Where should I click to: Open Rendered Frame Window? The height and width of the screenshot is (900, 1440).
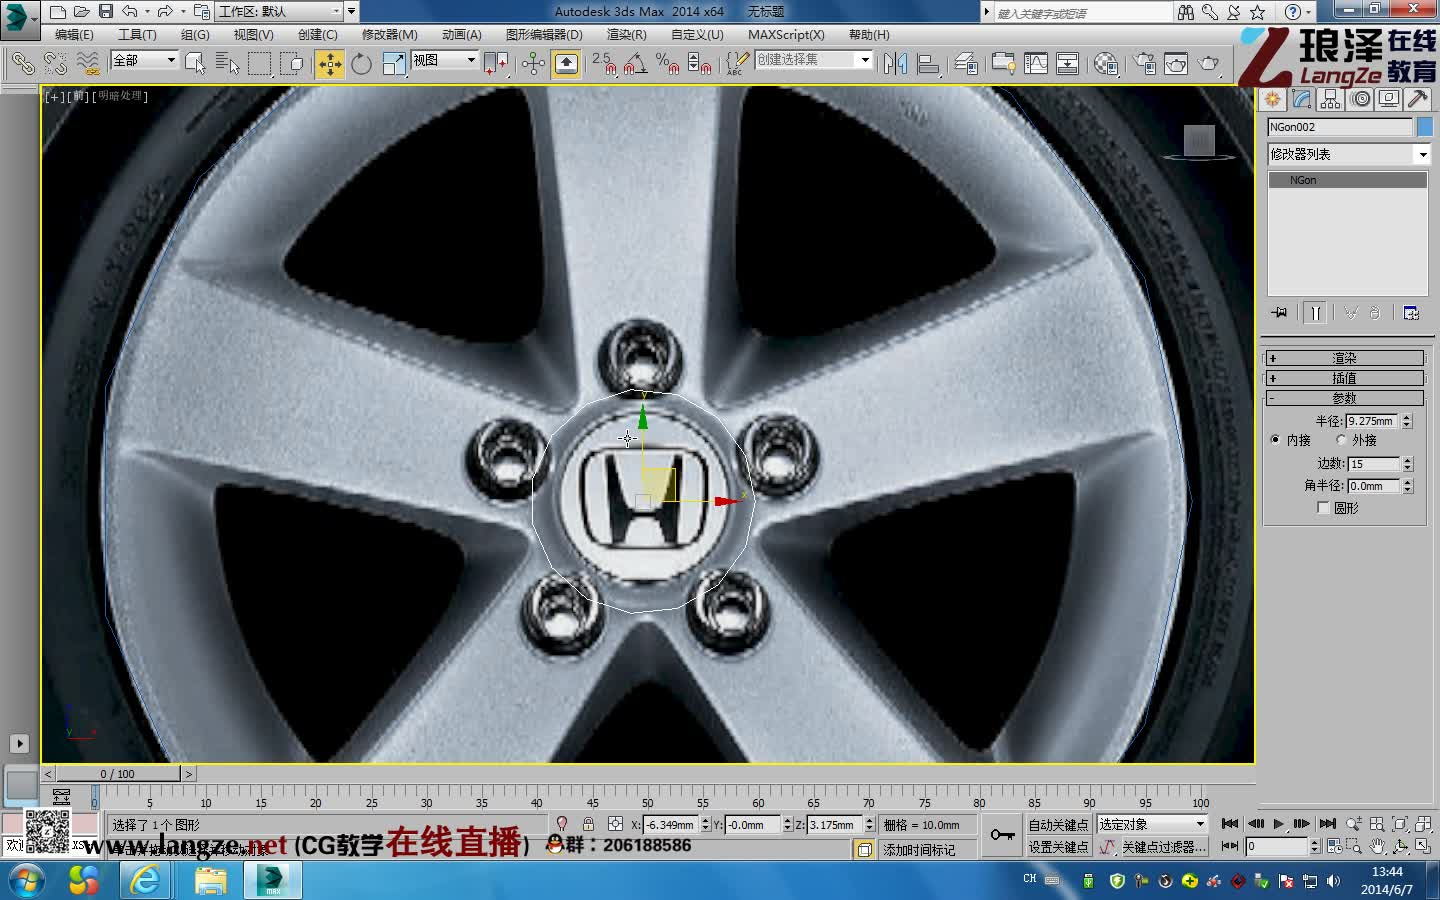click(1176, 63)
